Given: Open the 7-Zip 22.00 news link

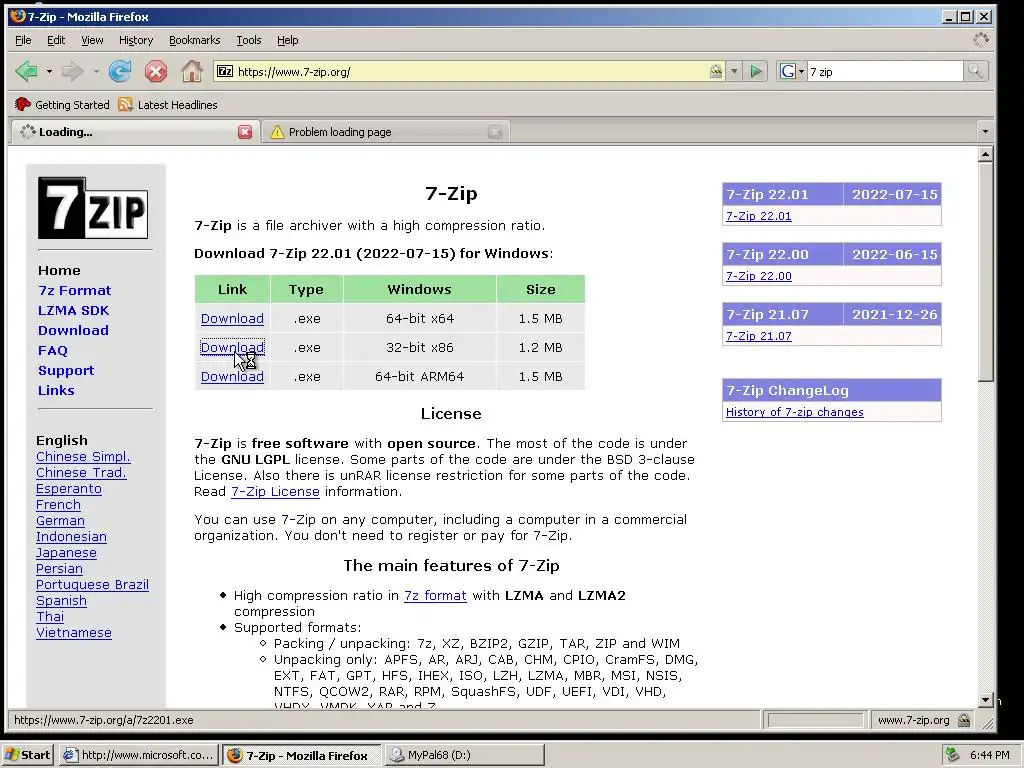Looking at the screenshot, I should [759, 276].
